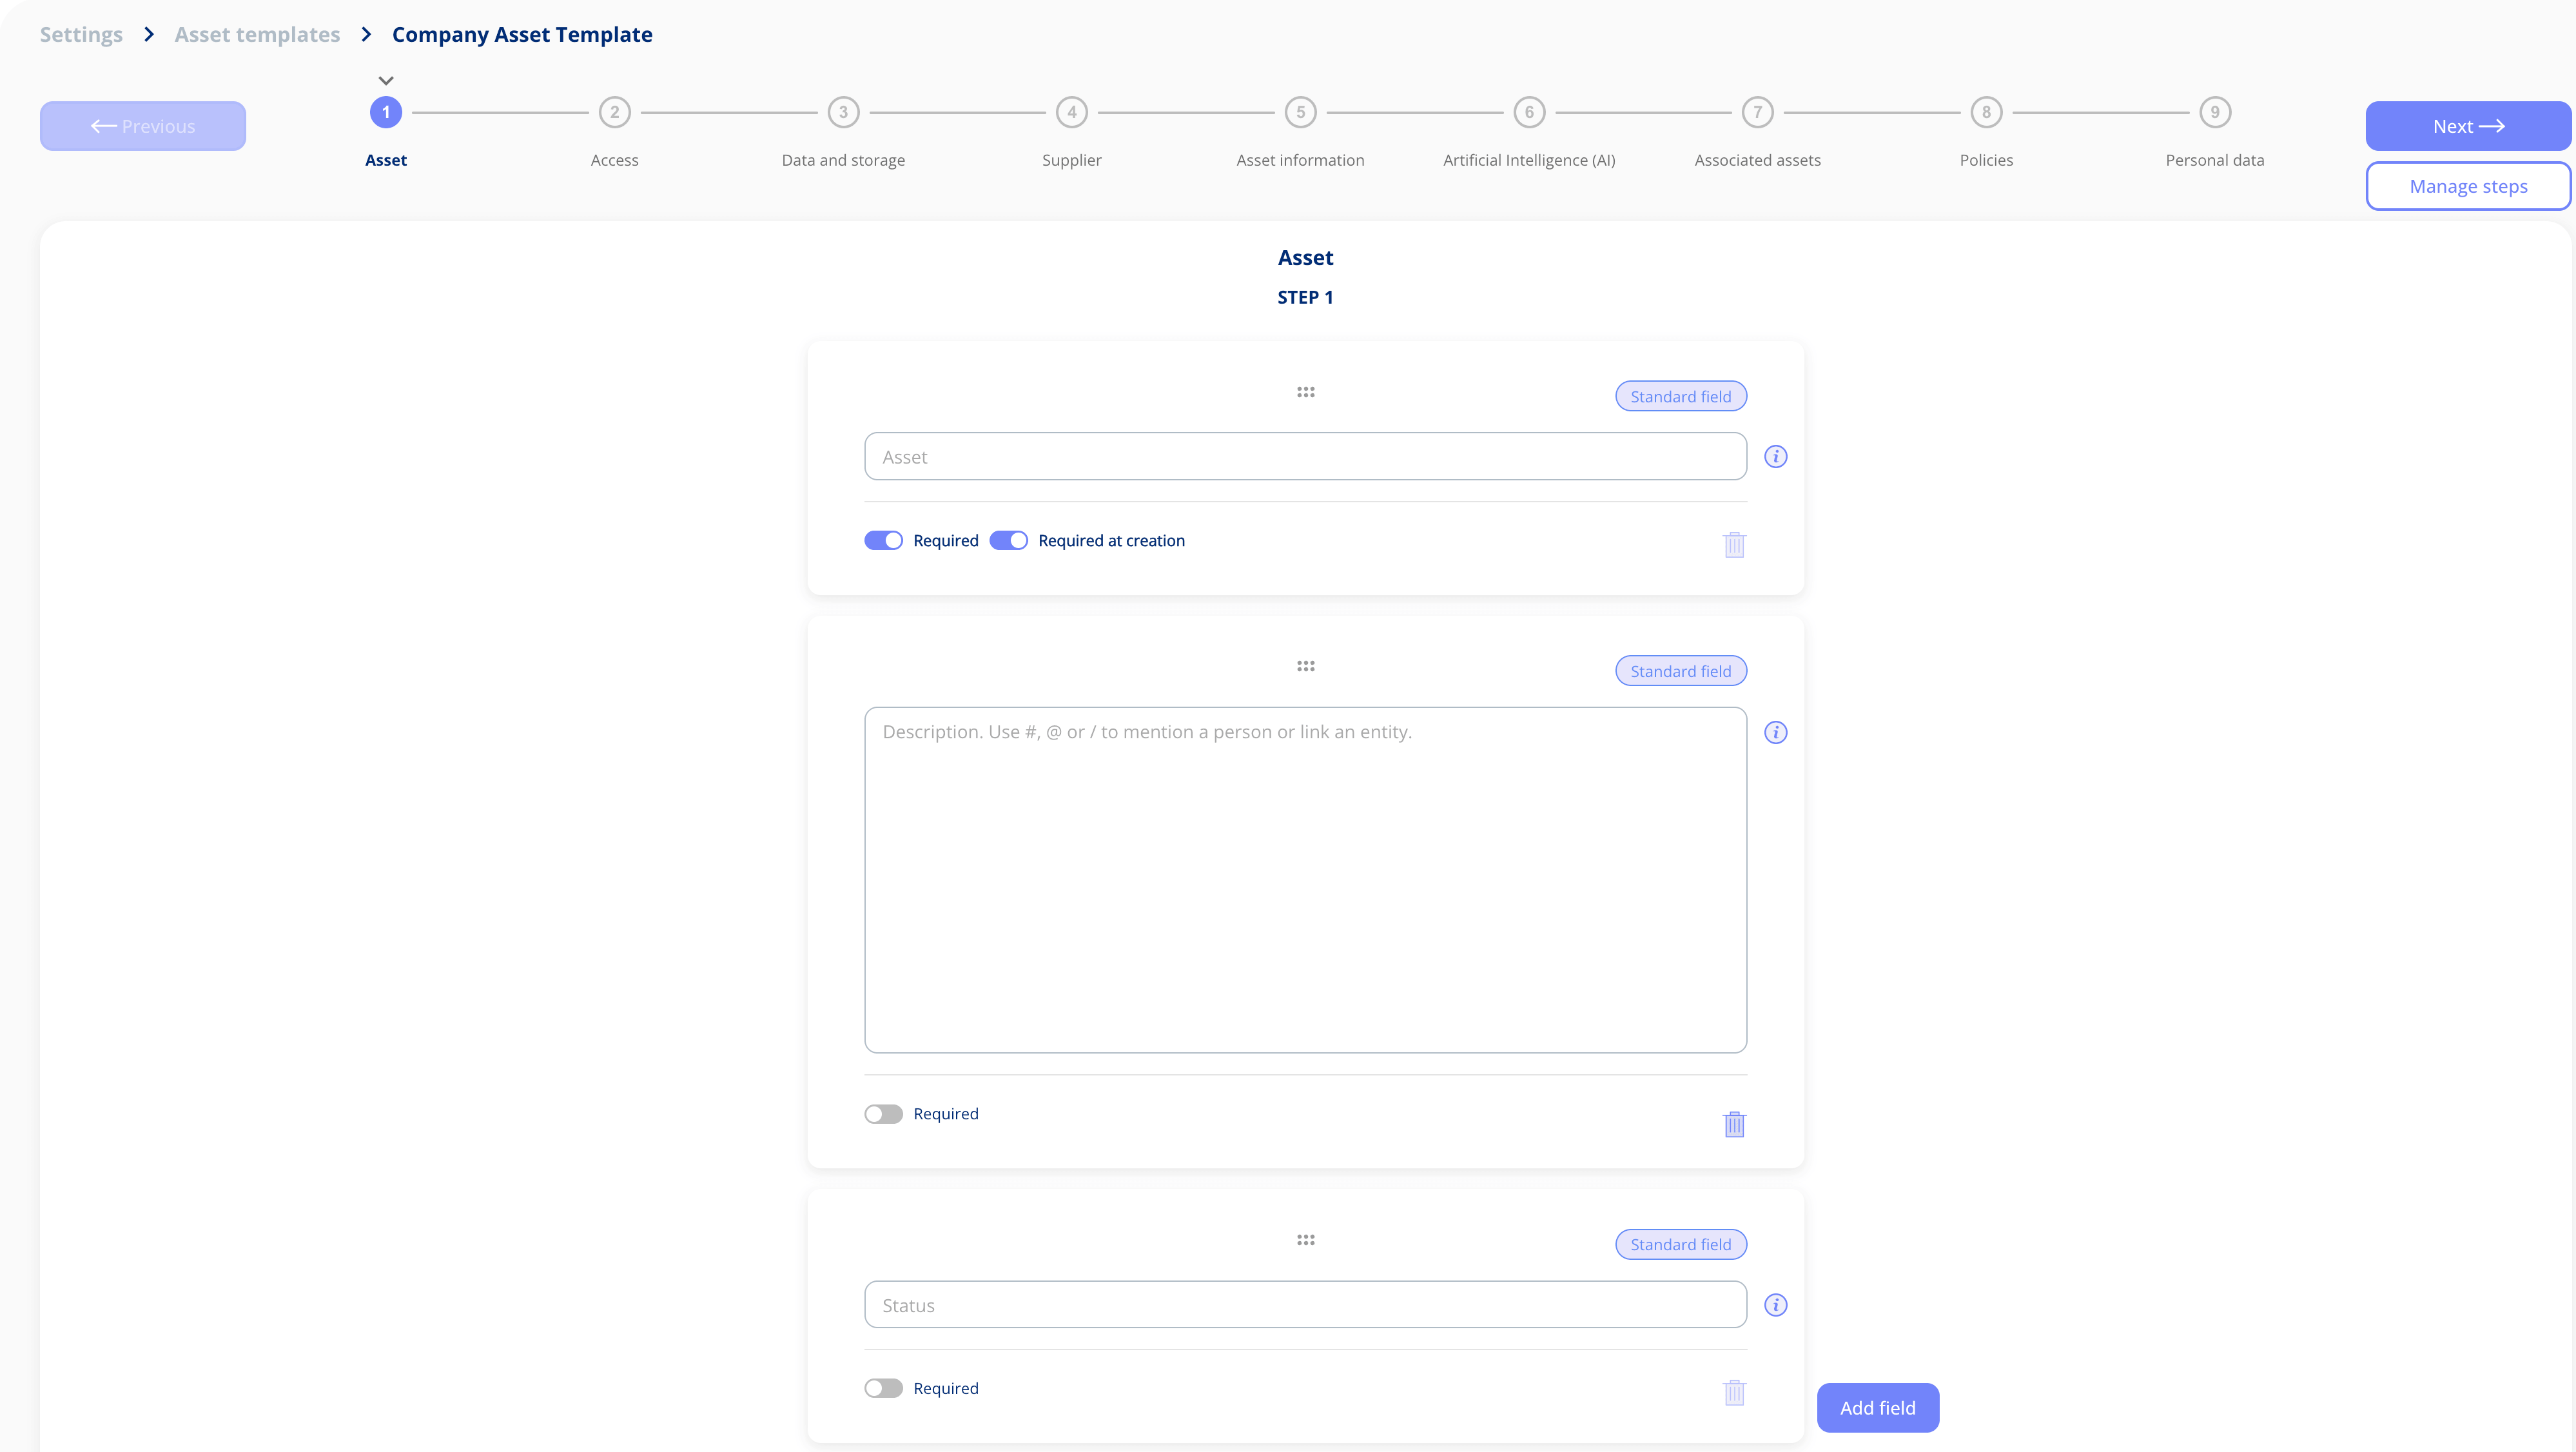The height and width of the screenshot is (1452, 2576).
Task: Expand chevron above step 1 Asset
Action: click(386, 81)
